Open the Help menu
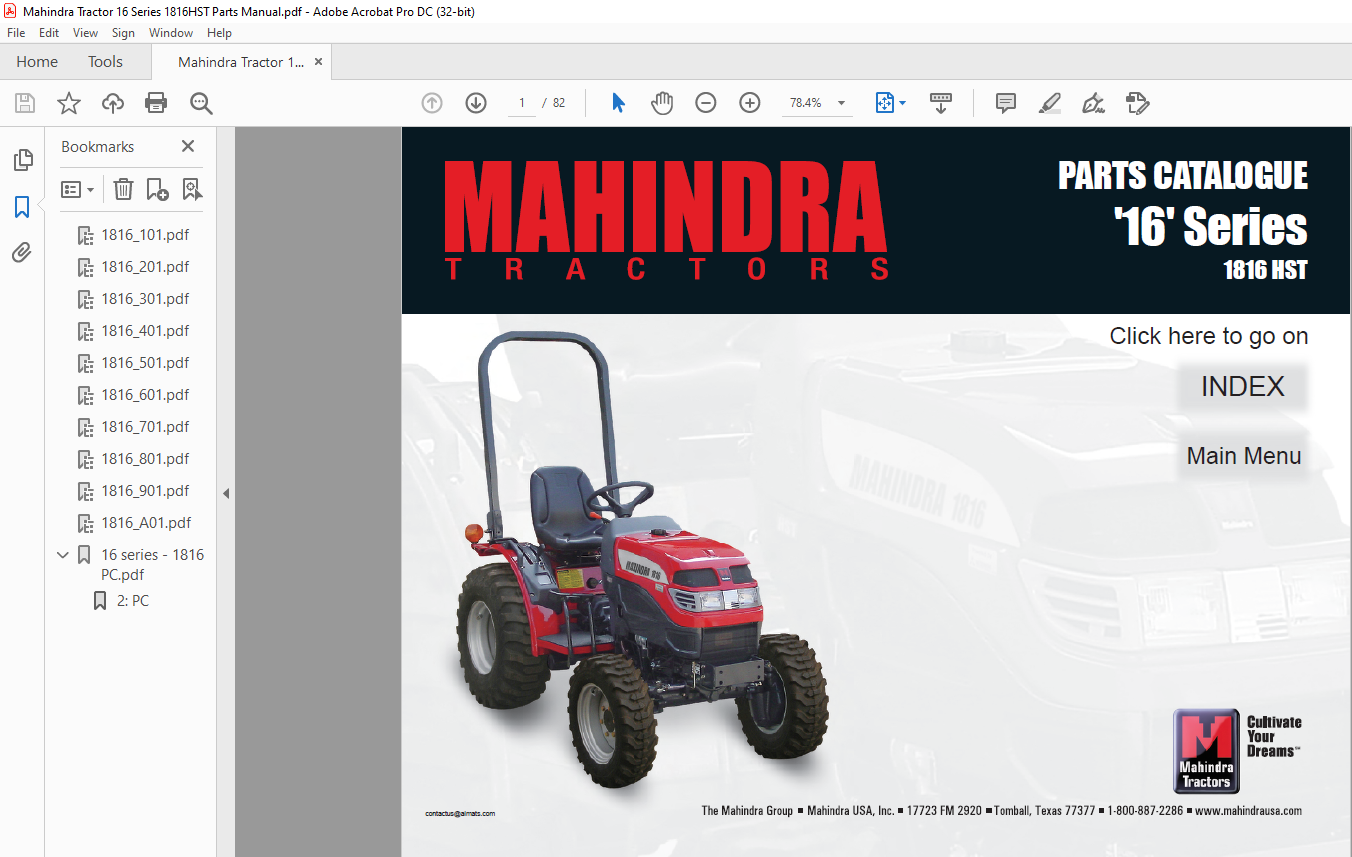 point(219,33)
